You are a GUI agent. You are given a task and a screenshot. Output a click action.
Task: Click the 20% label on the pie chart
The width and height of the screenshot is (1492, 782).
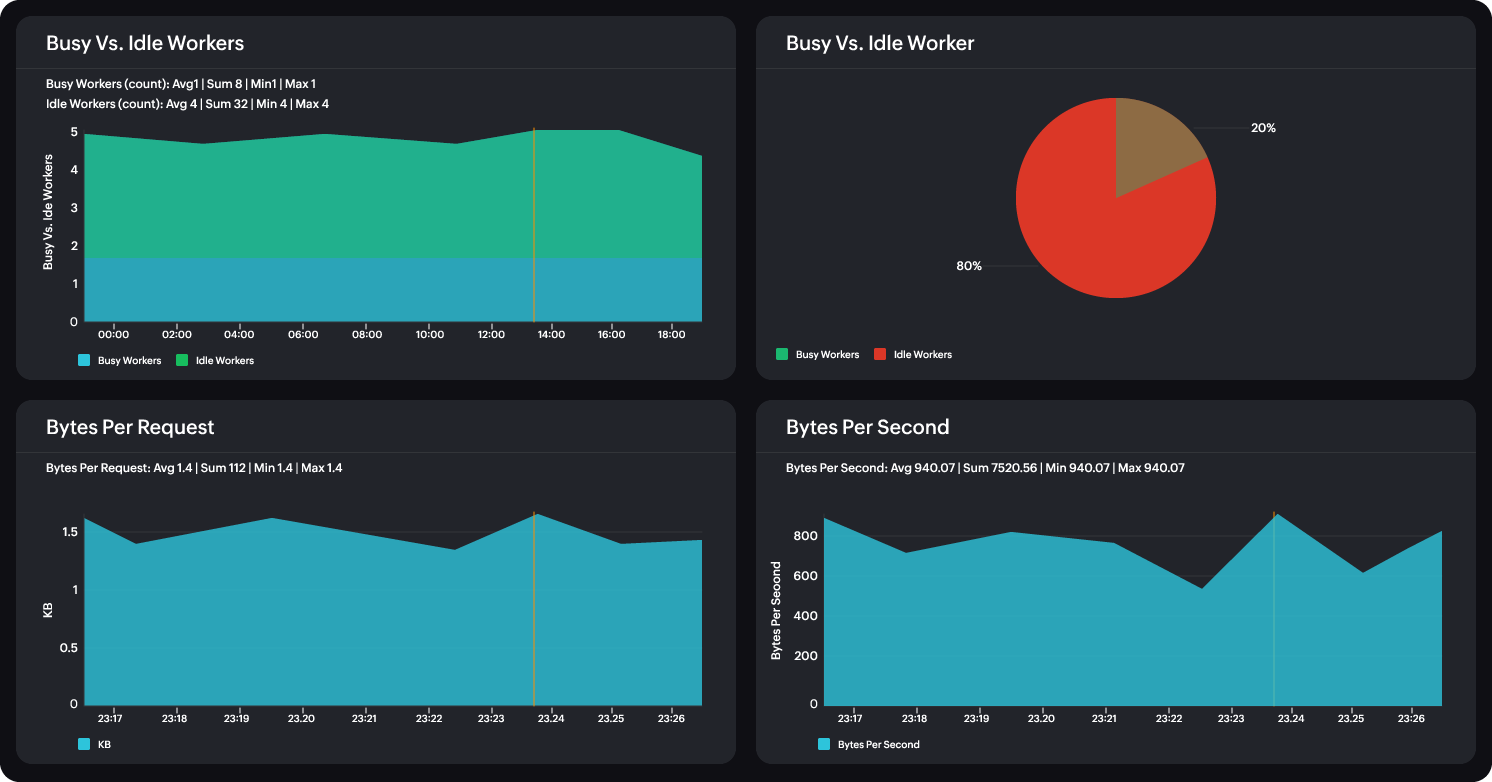tap(1265, 128)
